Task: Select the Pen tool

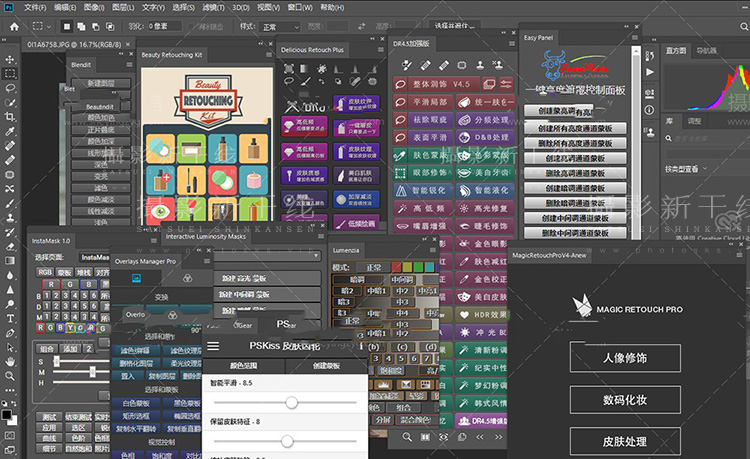Action: [x=10, y=333]
